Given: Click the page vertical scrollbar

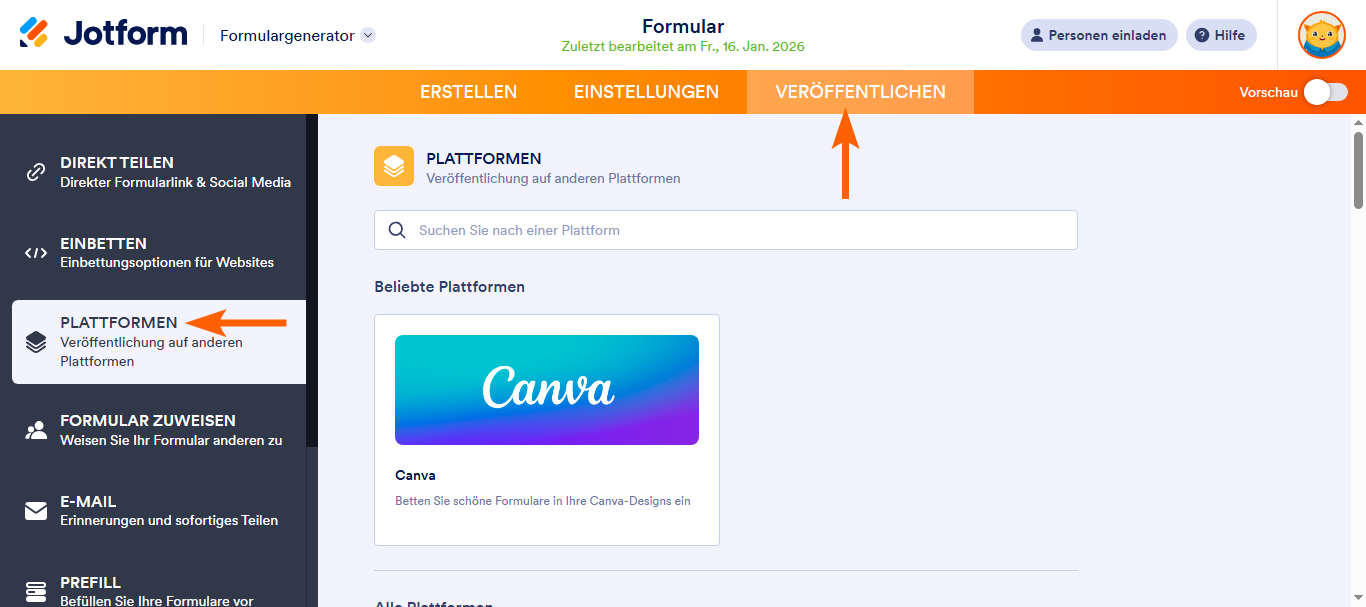Looking at the screenshot, I should (1358, 170).
